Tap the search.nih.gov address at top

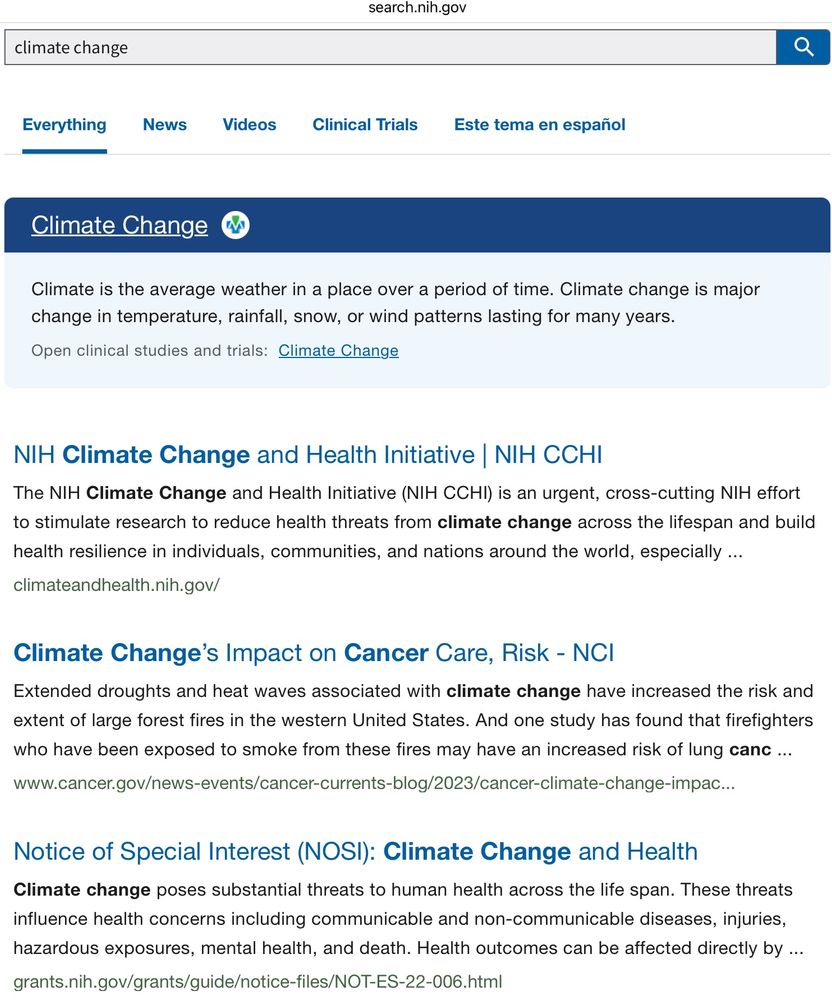[417, 8]
